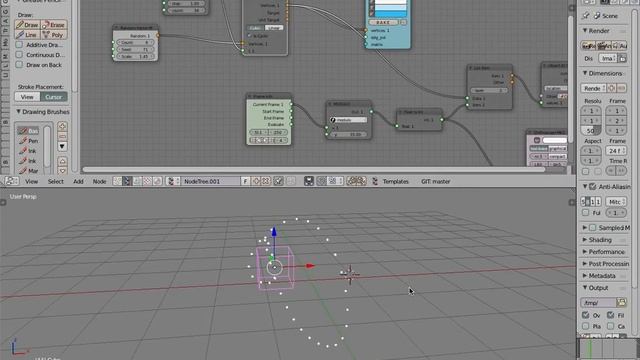Toggle fake user F button for NodeTree
This screenshot has height=360, width=640.
point(245,181)
